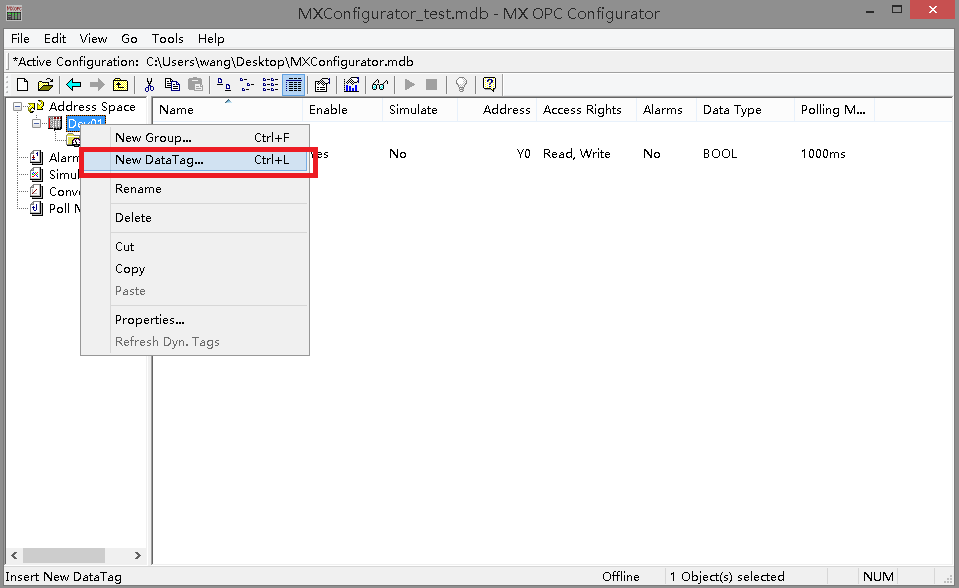Viewport: 959px width, 588px height.
Task: Click the Y0 address cell
Action: click(524, 154)
